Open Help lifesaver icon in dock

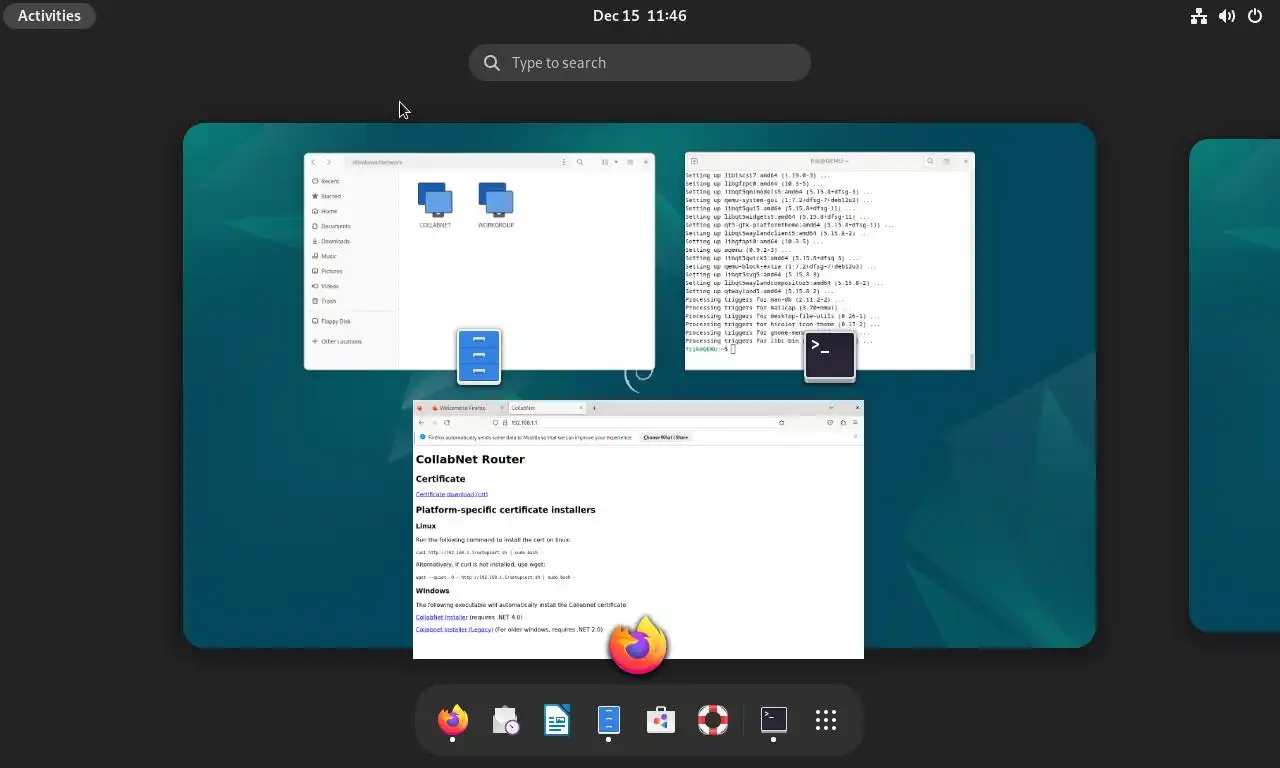[x=713, y=720]
